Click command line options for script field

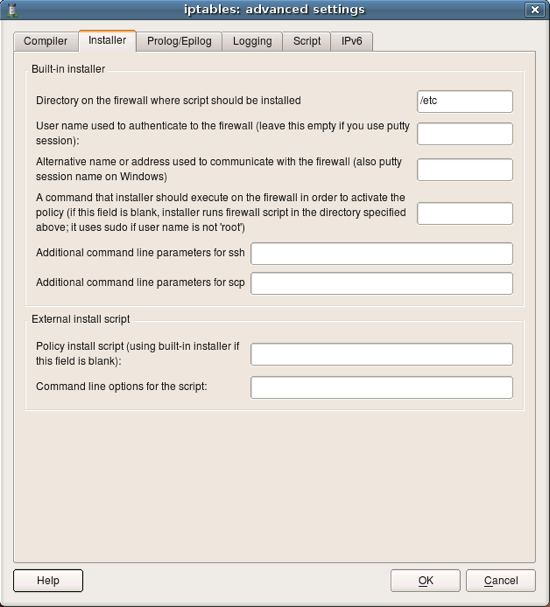coord(382,388)
